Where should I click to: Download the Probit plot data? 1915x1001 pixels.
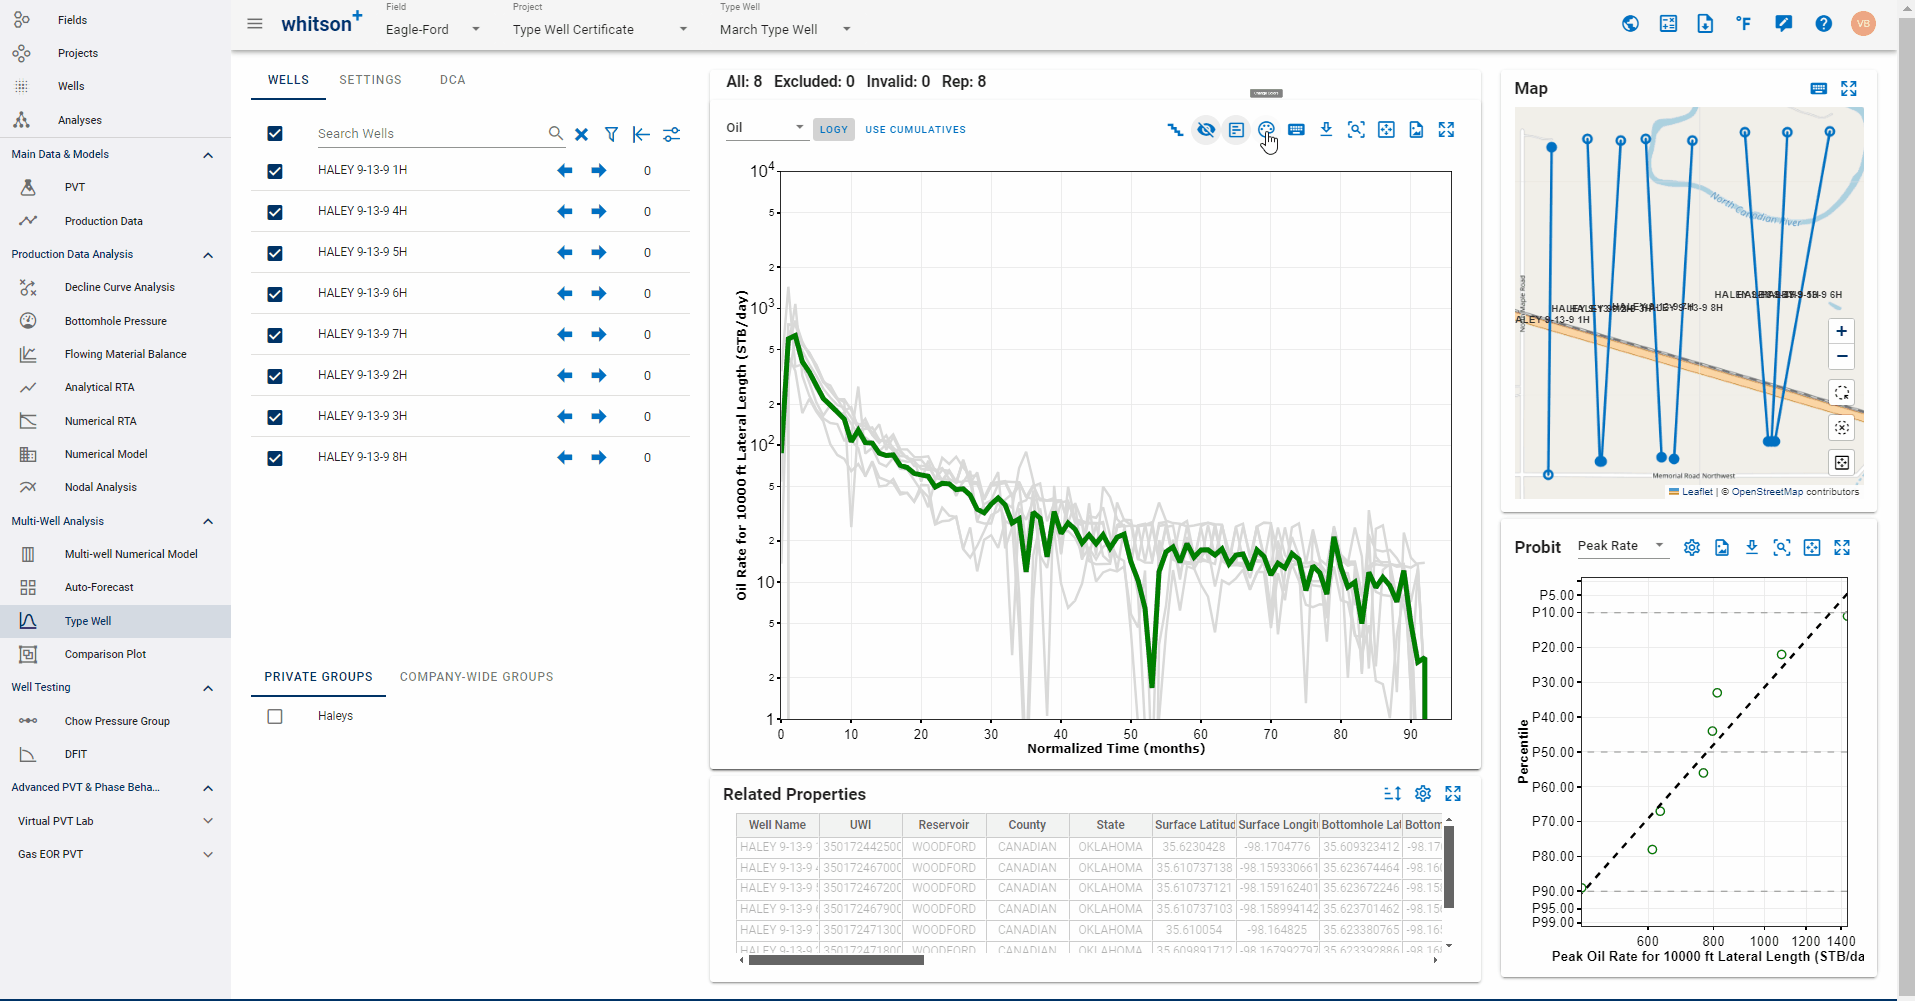tap(1752, 548)
